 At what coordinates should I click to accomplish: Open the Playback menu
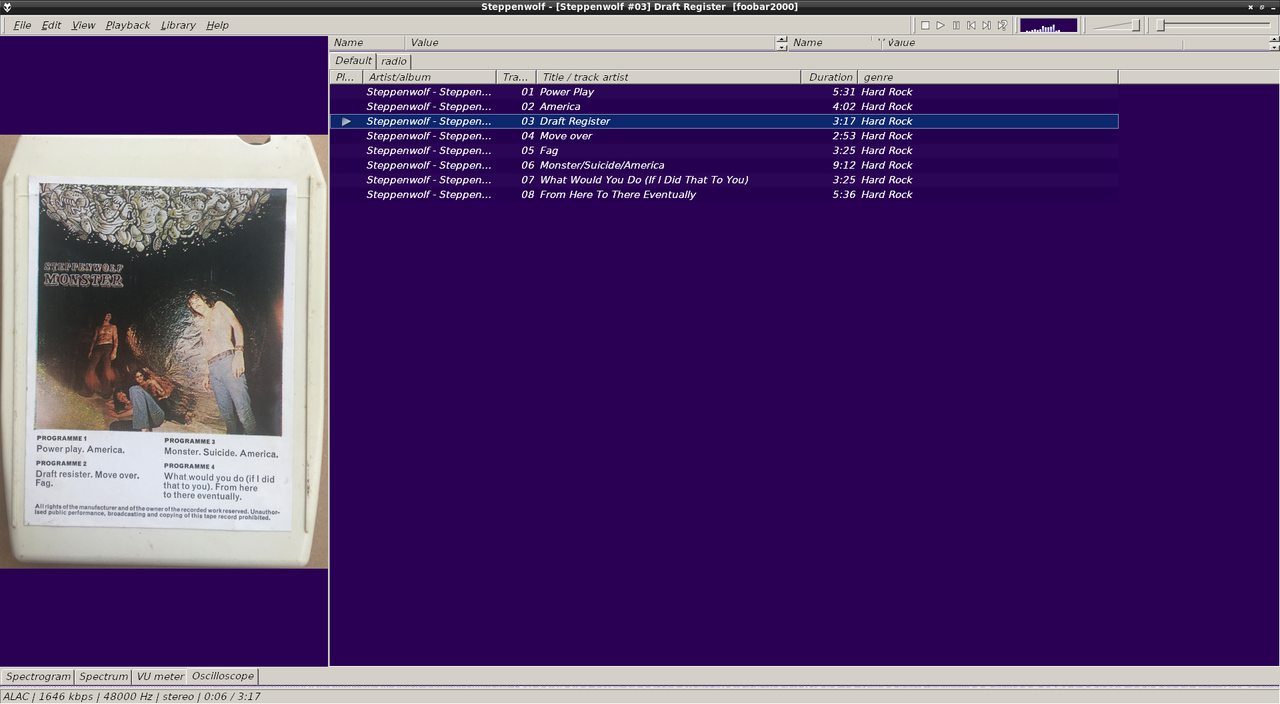127,25
